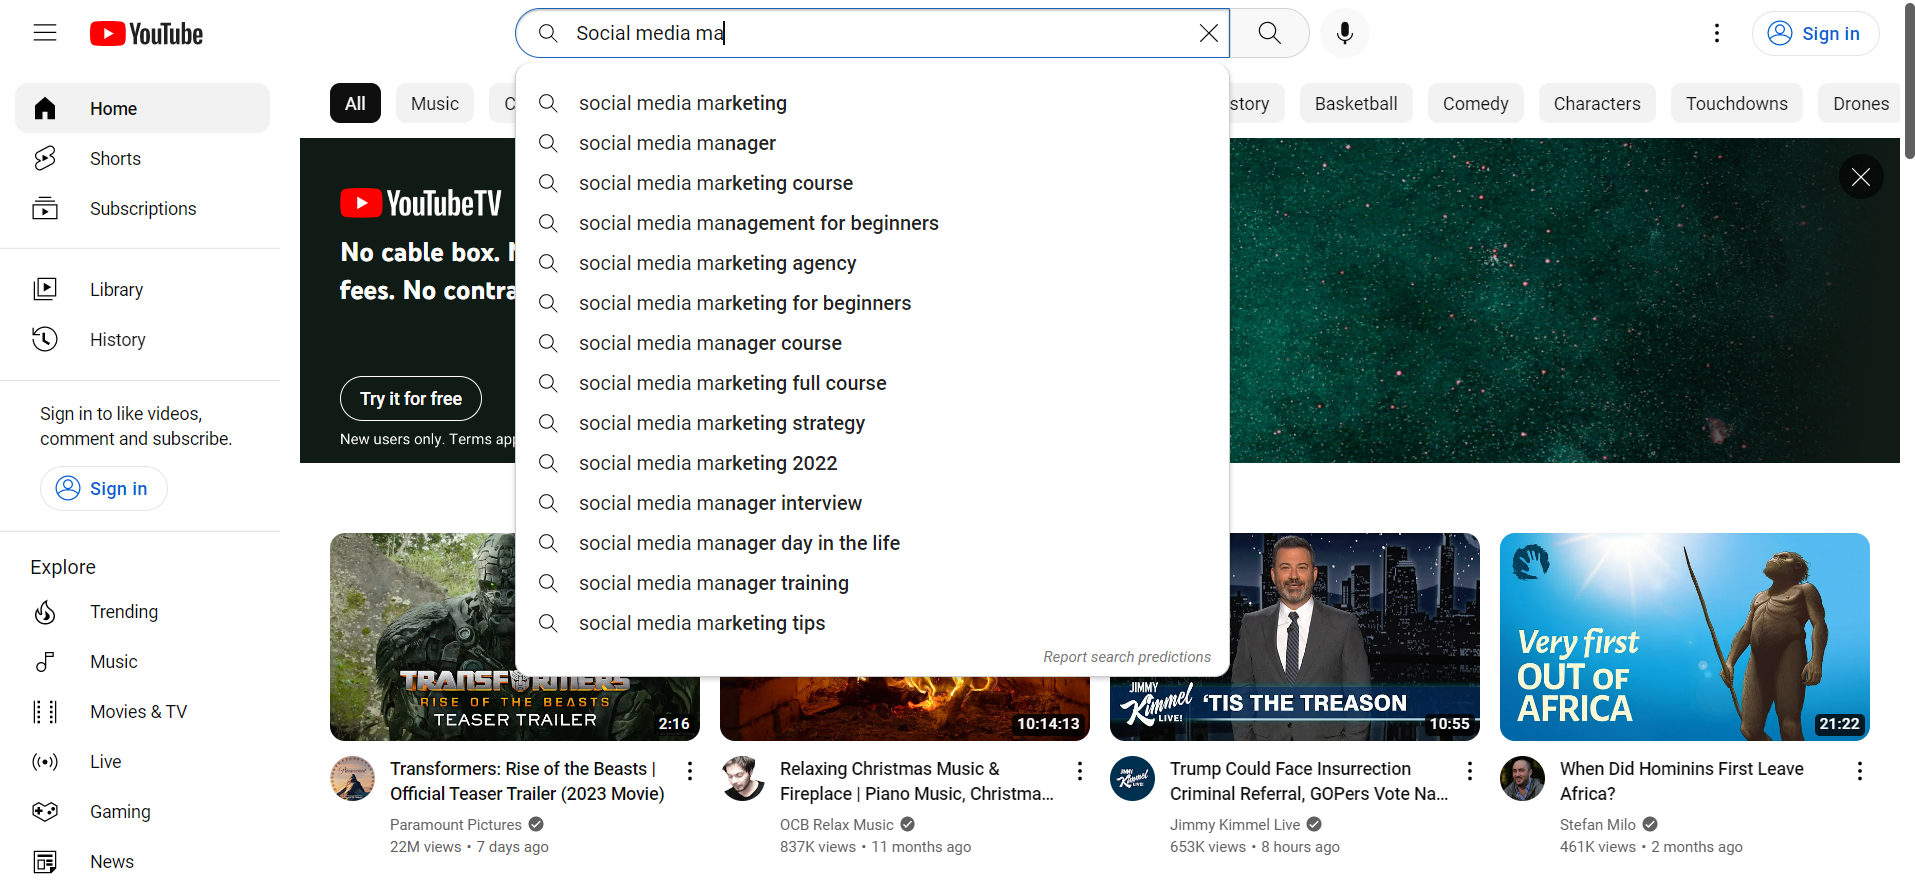This screenshot has height=887, width=1915.
Task: Open When Did Hominins First Leave Africa title
Action: [1682, 781]
